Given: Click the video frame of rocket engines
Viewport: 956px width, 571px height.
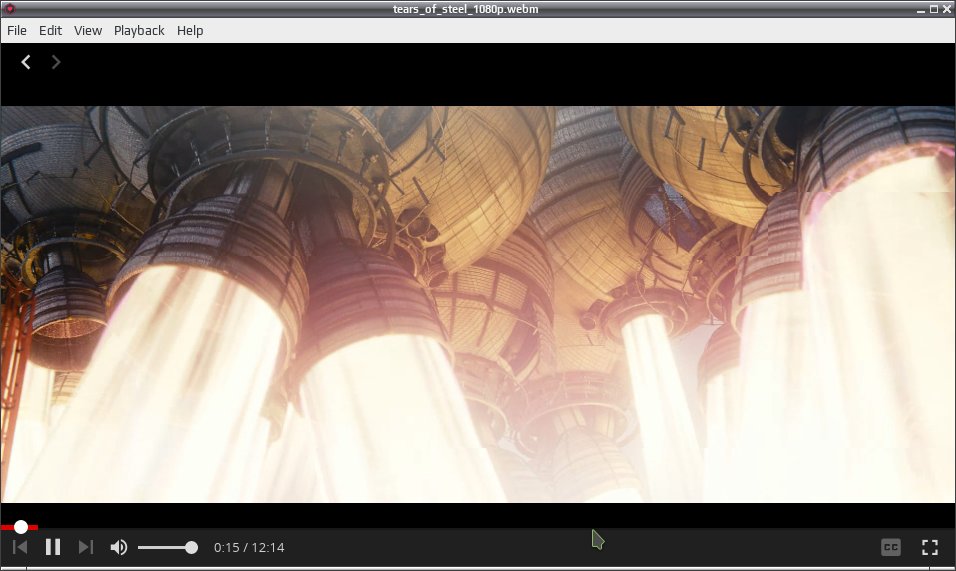Looking at the screenshot, I should pyautogui.click(x=478, y=305).
